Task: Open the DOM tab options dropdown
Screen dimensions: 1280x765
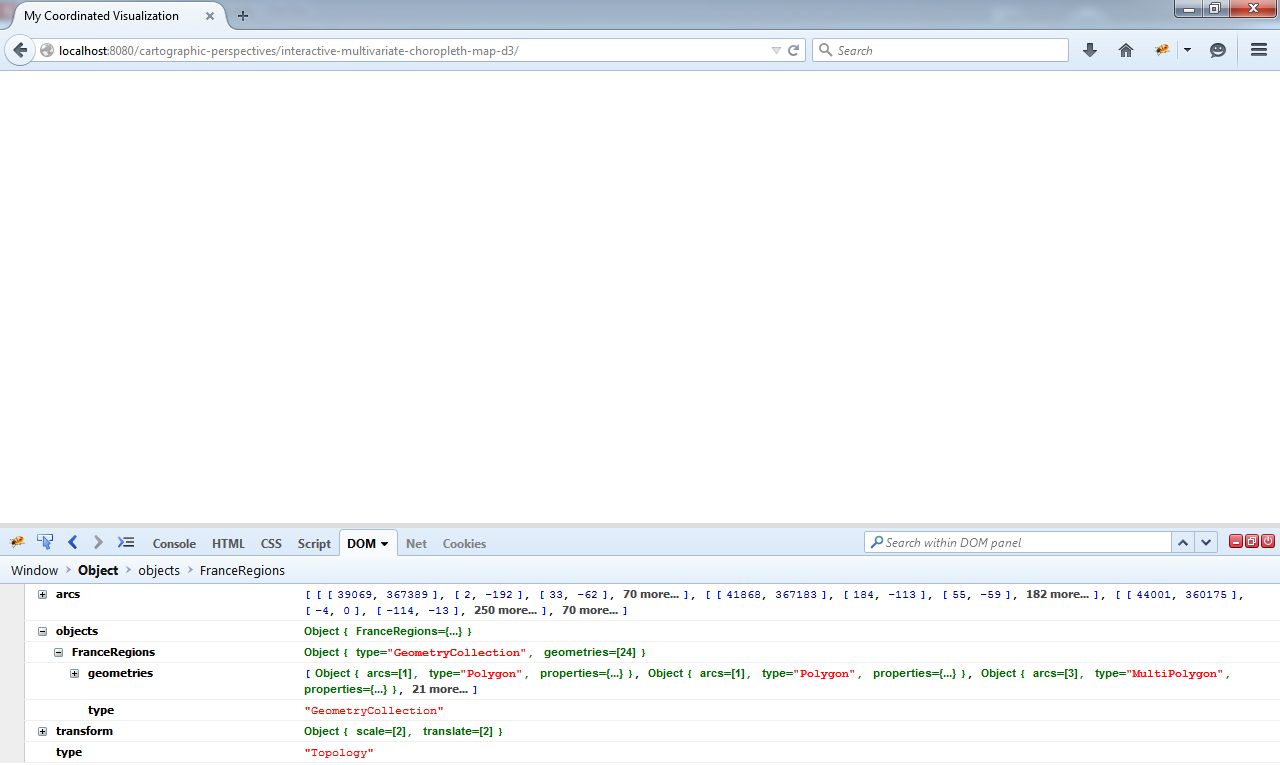Action: [x=385, y=544]
